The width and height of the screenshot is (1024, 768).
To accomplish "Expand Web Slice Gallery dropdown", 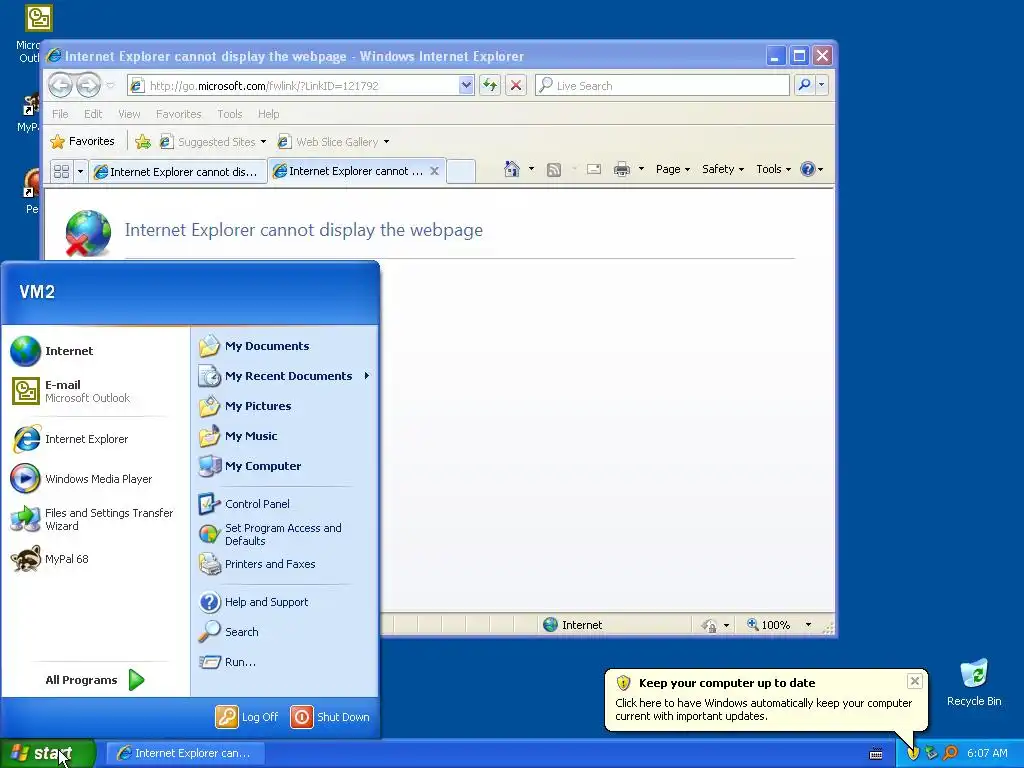I will coord(386,142).
